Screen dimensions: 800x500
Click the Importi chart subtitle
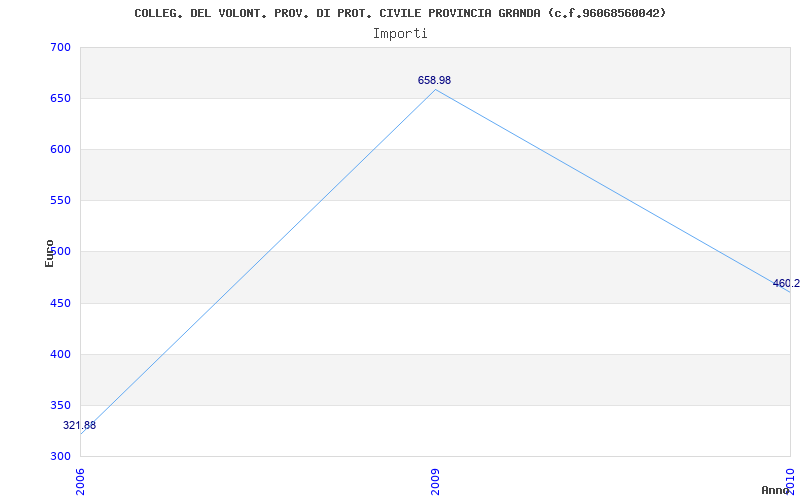(400, 34)
